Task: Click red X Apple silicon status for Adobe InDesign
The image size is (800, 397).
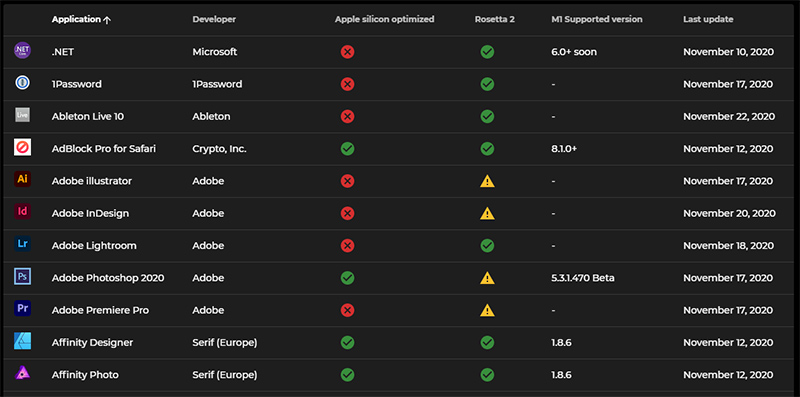Action: click(x=347, y=213)
